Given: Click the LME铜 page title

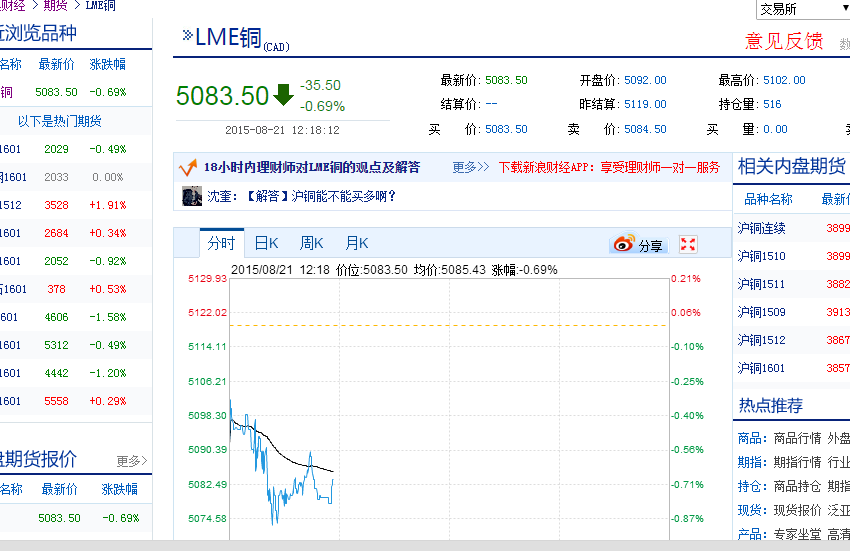Looking at the screenshot, I should coord(228,38).
